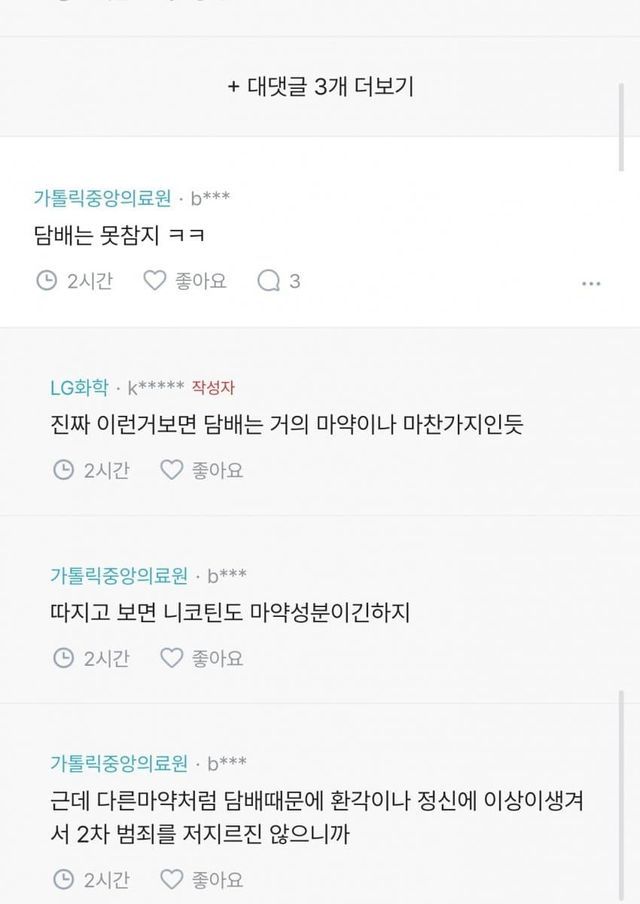Expand '대댓글 3개 더보기' to show more replies
This screenshot has width=640, height=904.
(x=320, y=87)
